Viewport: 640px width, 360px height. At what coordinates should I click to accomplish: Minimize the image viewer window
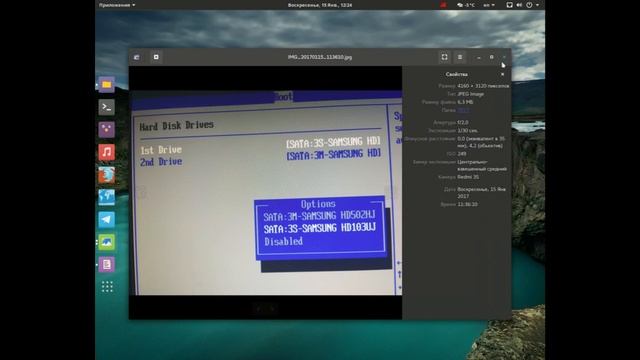tap(479, 58)
